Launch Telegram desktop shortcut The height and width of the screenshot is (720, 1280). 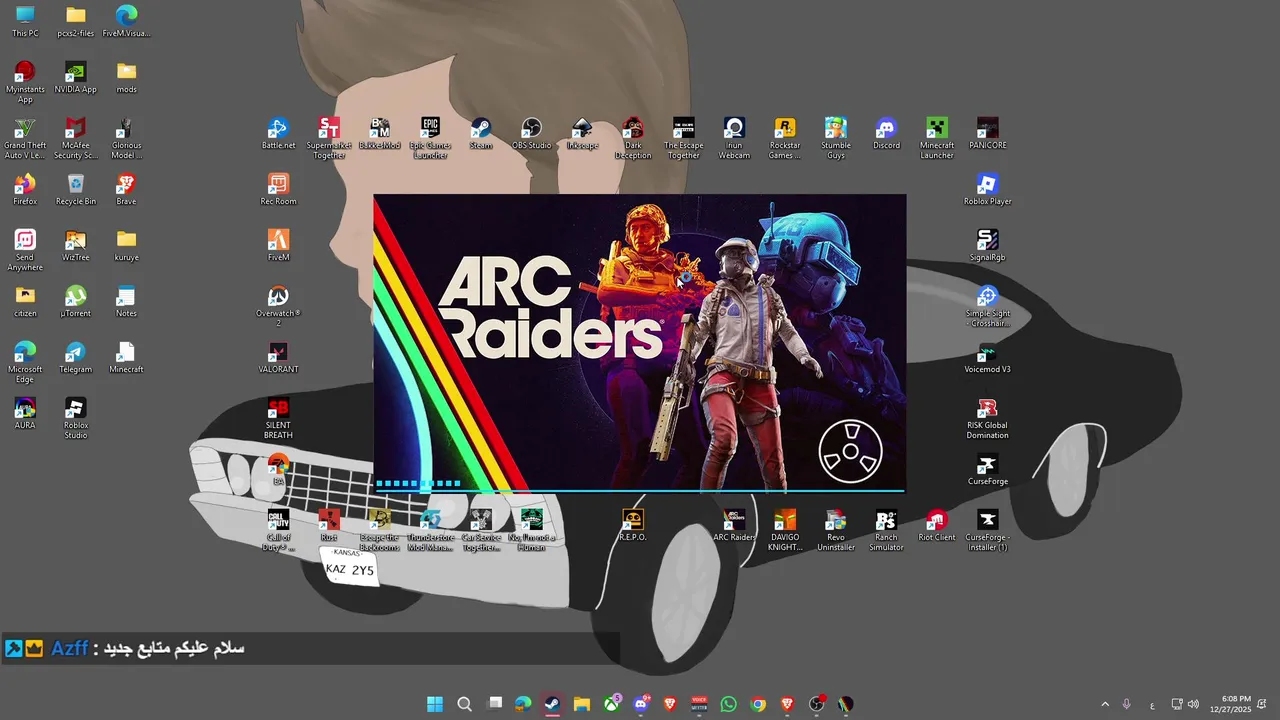point(76,358)
